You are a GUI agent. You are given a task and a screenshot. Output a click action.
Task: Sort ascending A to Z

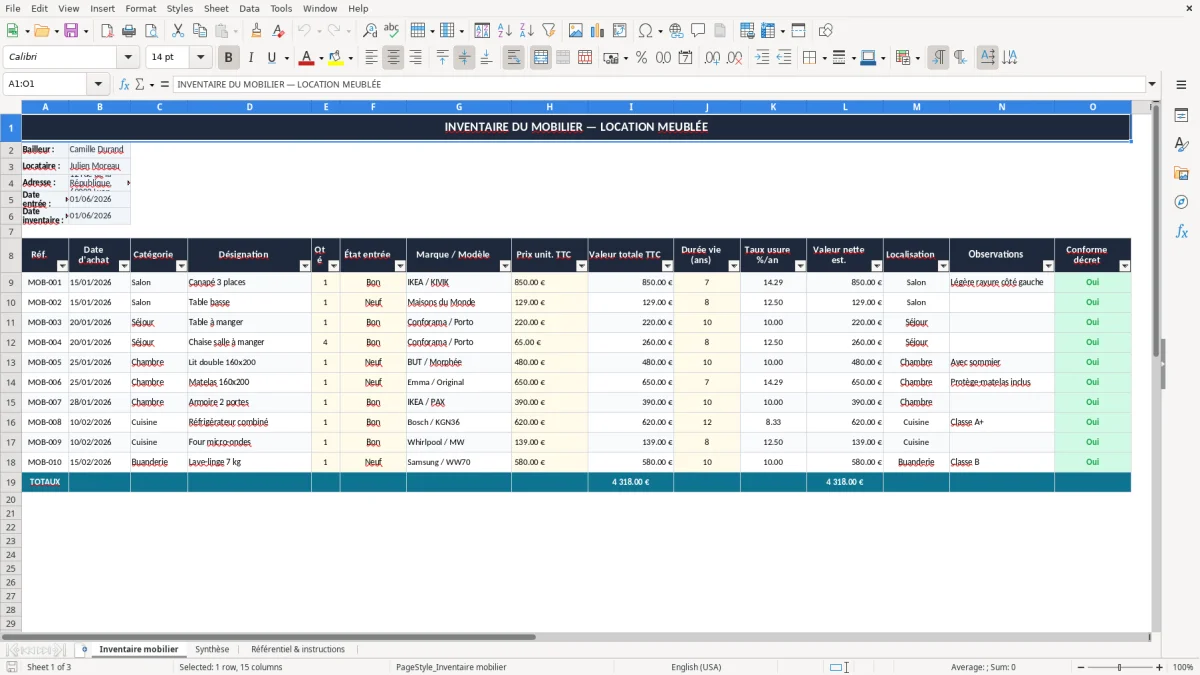tap(505, 31)
